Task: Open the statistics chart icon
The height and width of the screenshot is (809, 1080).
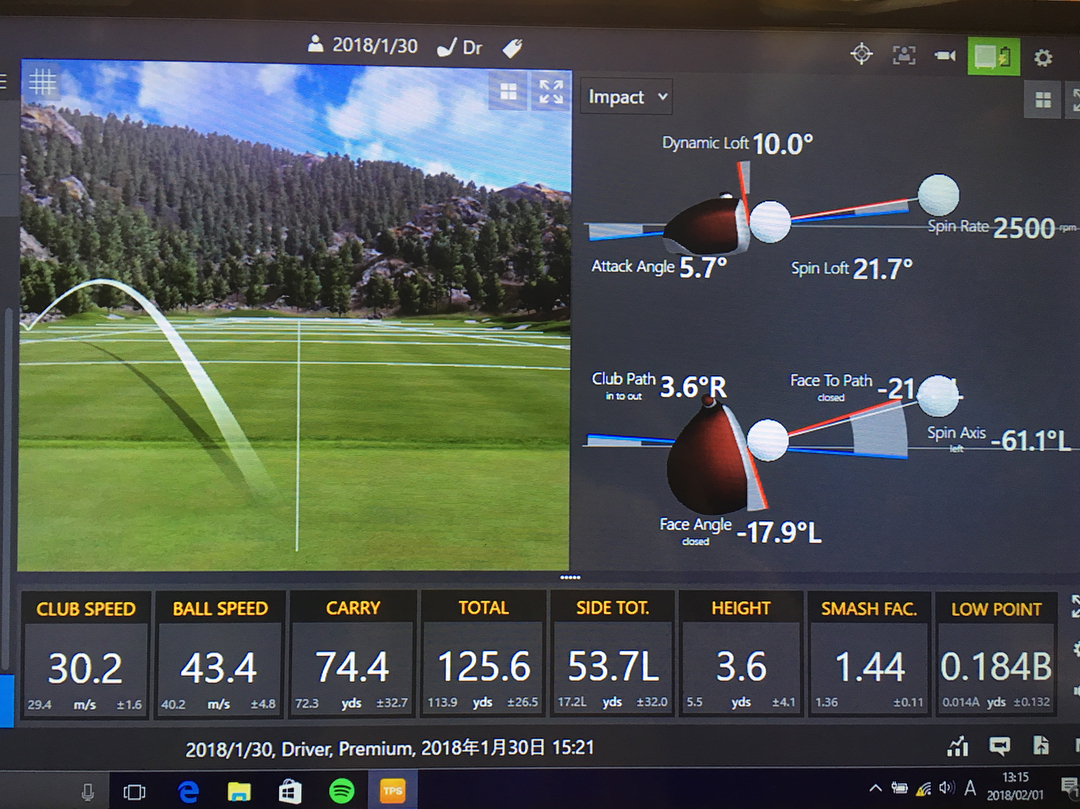Action: (958, 746)
